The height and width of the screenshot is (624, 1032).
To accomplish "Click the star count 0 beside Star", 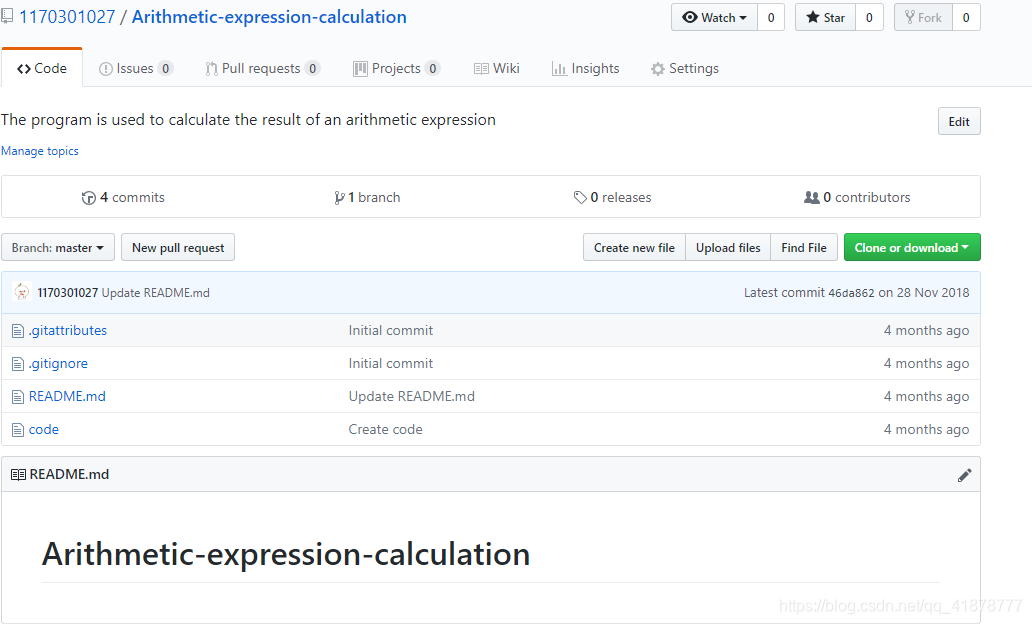I will click(869, 18).
